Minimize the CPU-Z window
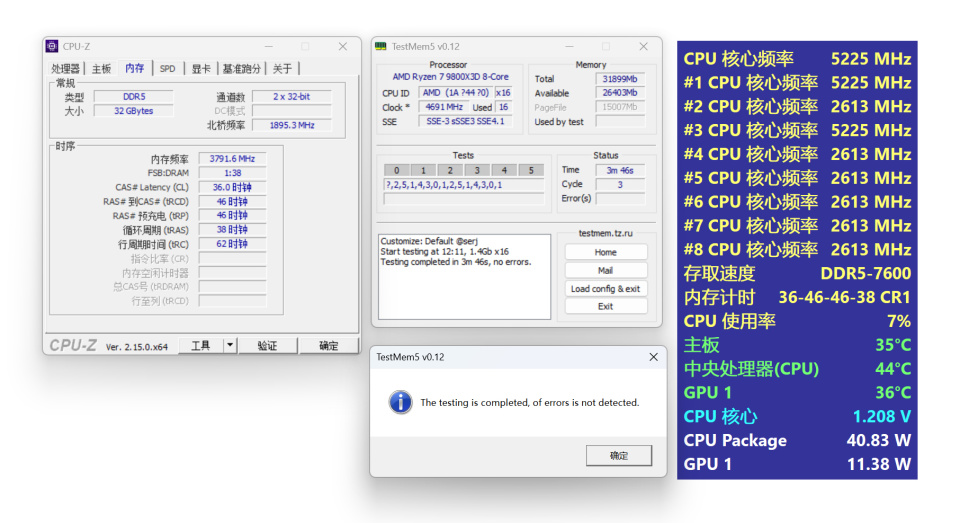The image size is (960, 523). point(269,47)
